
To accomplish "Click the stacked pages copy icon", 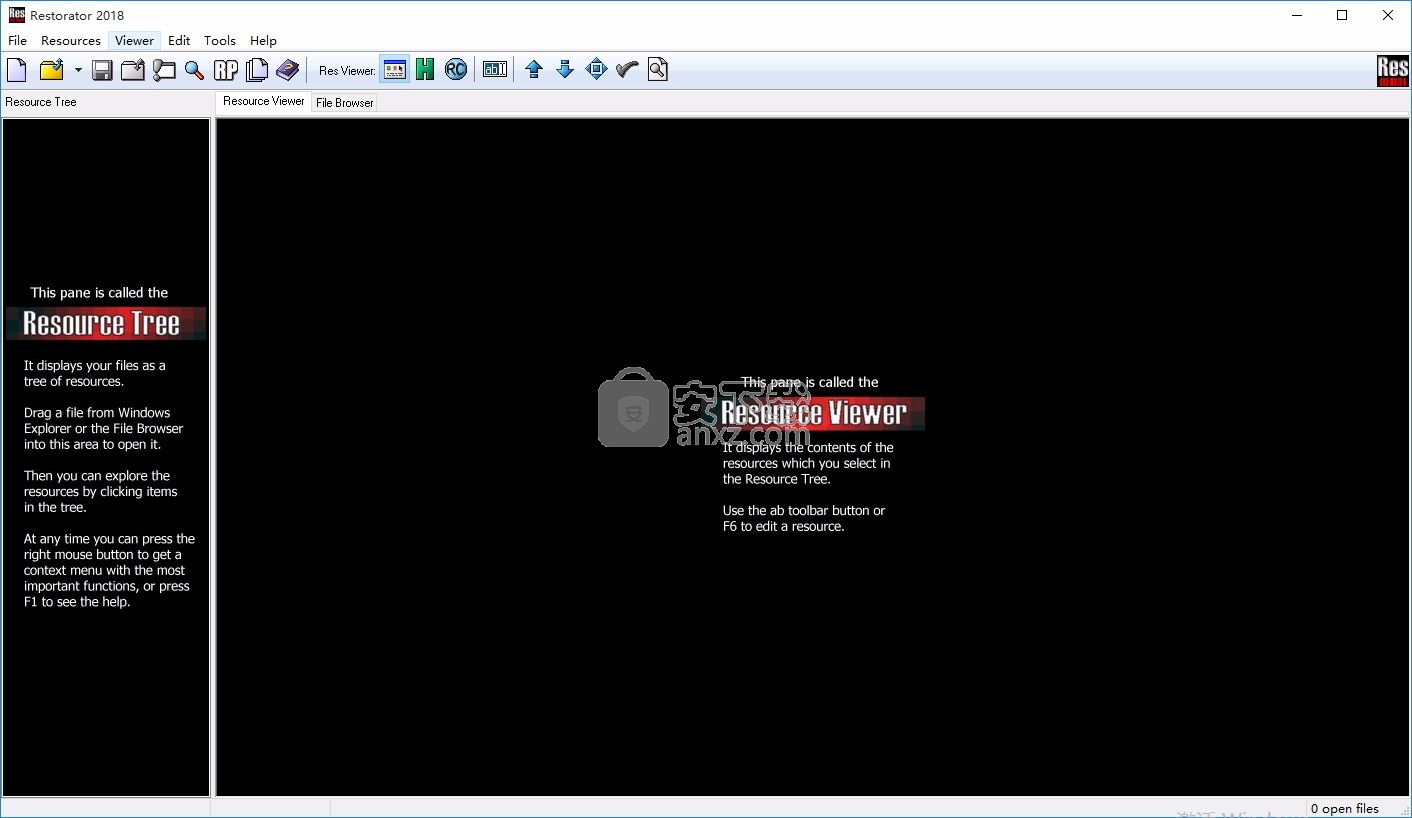I will 257,70.
